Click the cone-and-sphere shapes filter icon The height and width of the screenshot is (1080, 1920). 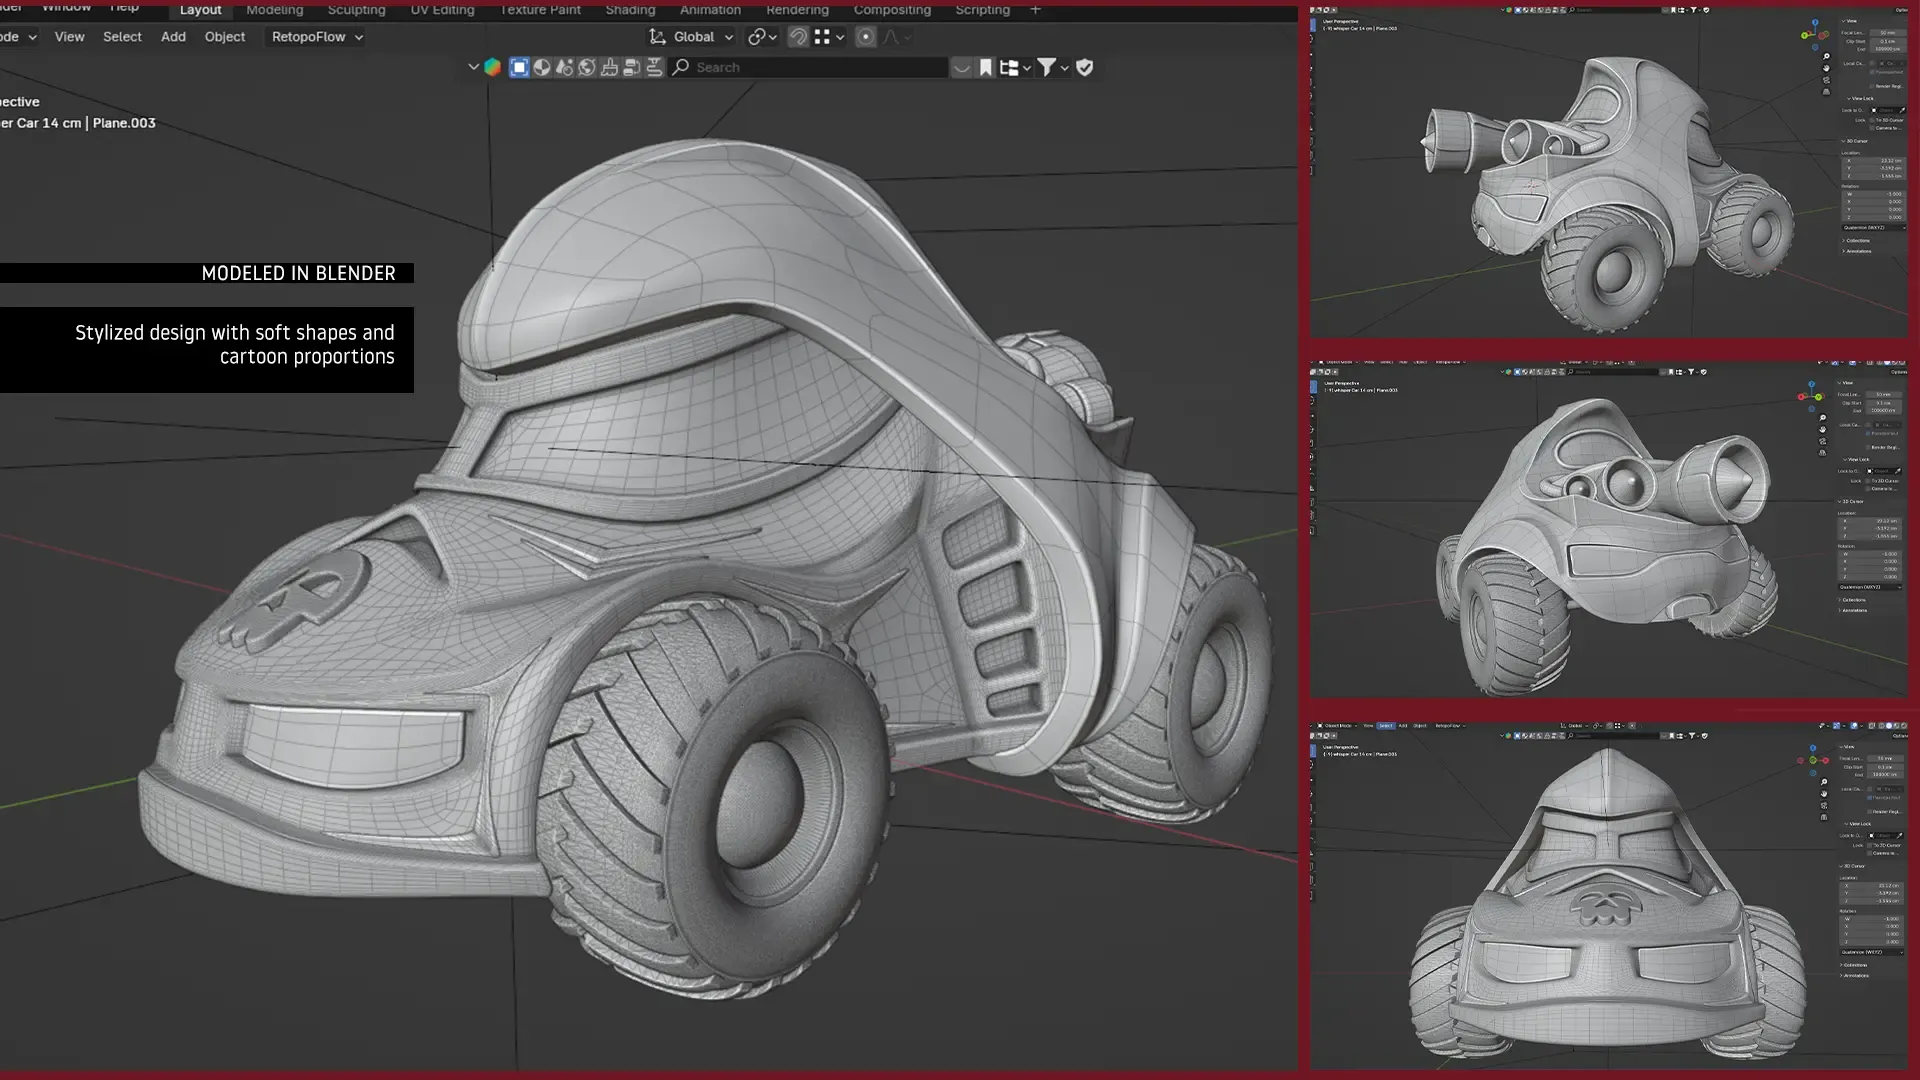pyautogui.click(x=565, y=67)
